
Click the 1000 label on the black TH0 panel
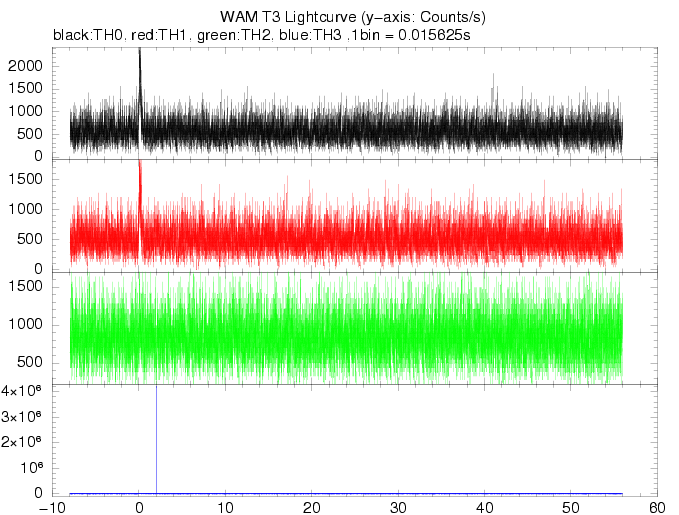click(26, 111)
